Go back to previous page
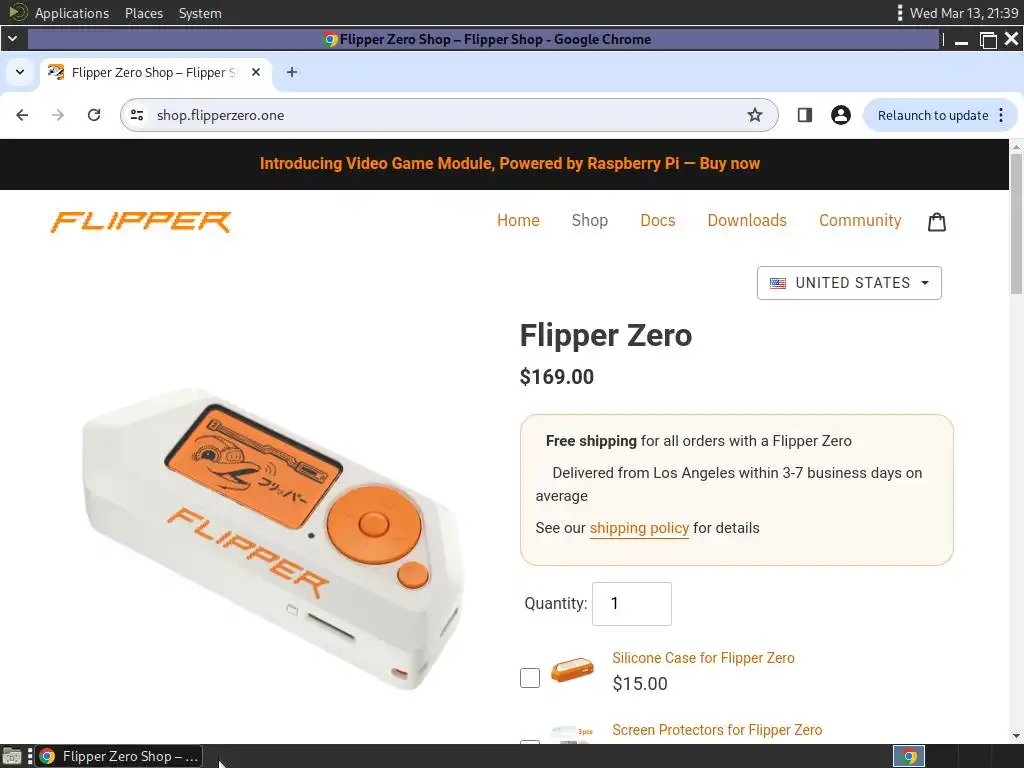1024x768 pixels. 22,116
